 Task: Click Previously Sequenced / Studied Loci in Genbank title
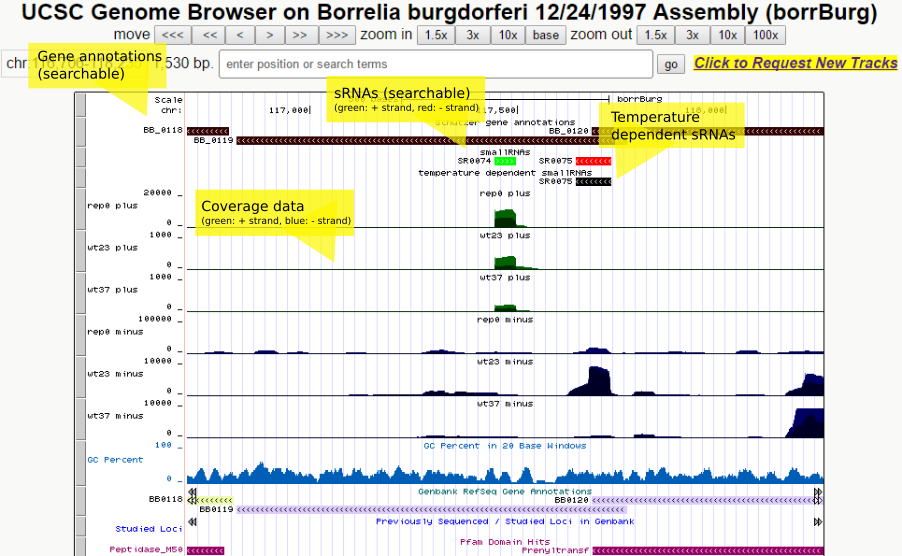pos(504,522)
